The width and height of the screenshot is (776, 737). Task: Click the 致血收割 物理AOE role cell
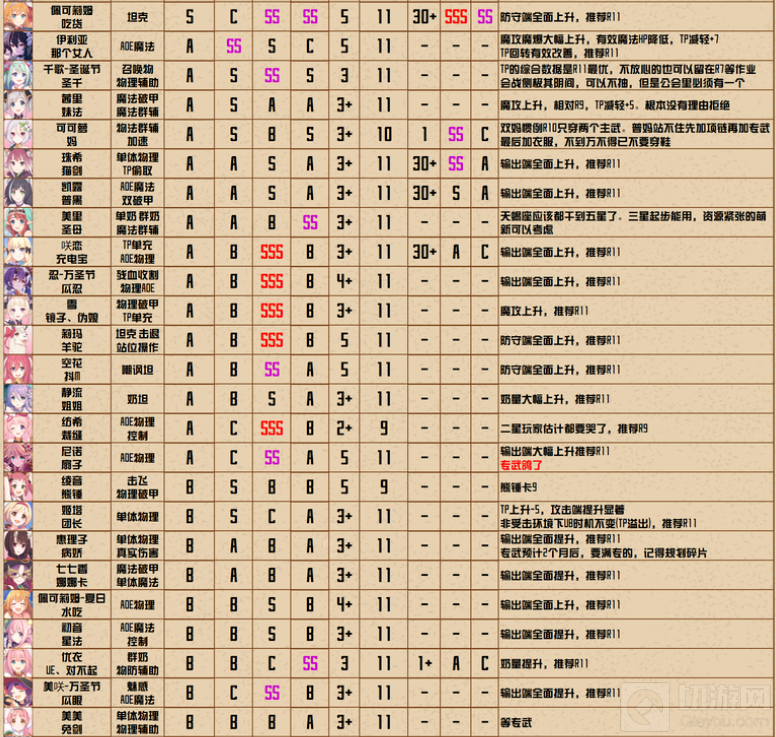[x=138, y=282]
